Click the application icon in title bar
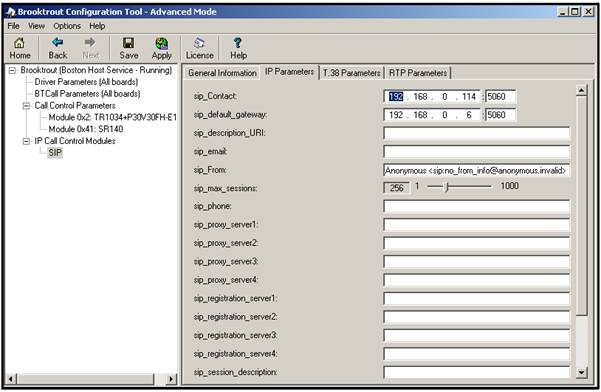601x392 pixels. coord(11,12)
